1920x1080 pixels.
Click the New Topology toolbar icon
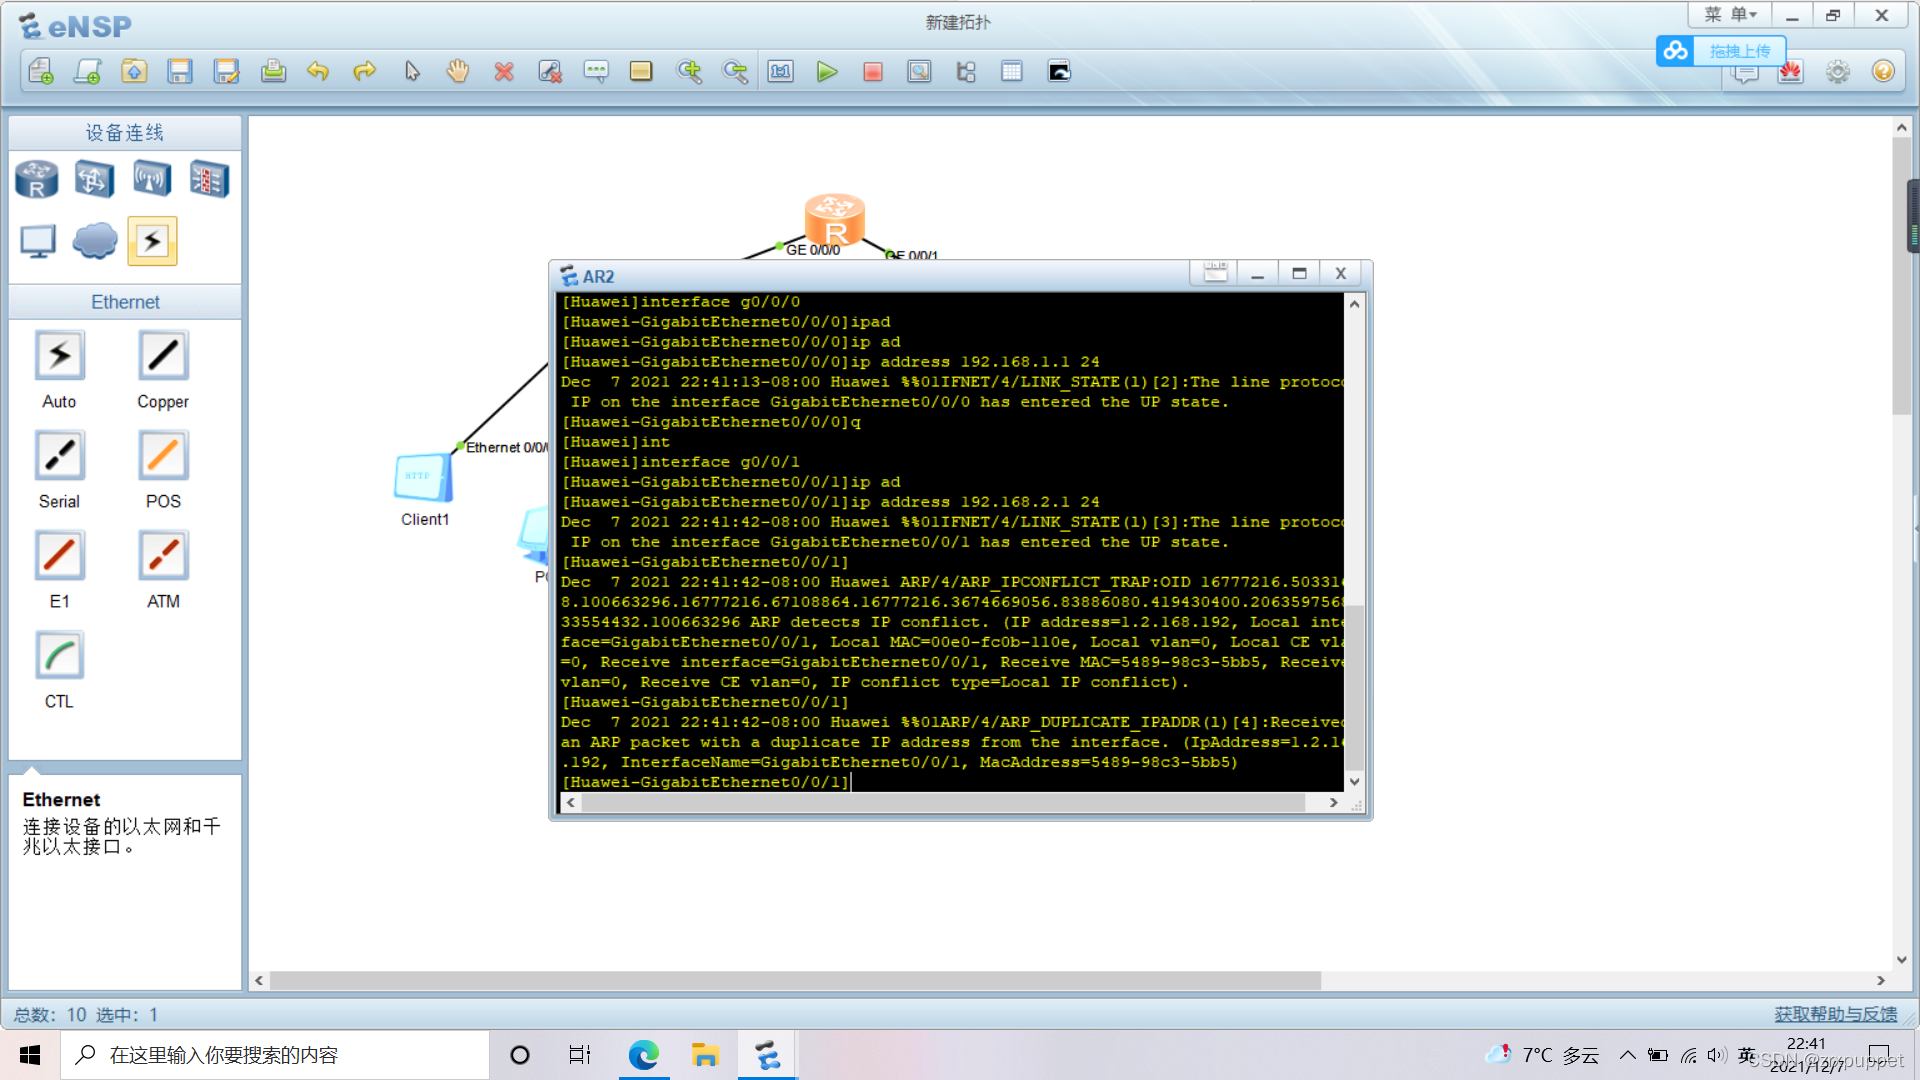(41, 71)
